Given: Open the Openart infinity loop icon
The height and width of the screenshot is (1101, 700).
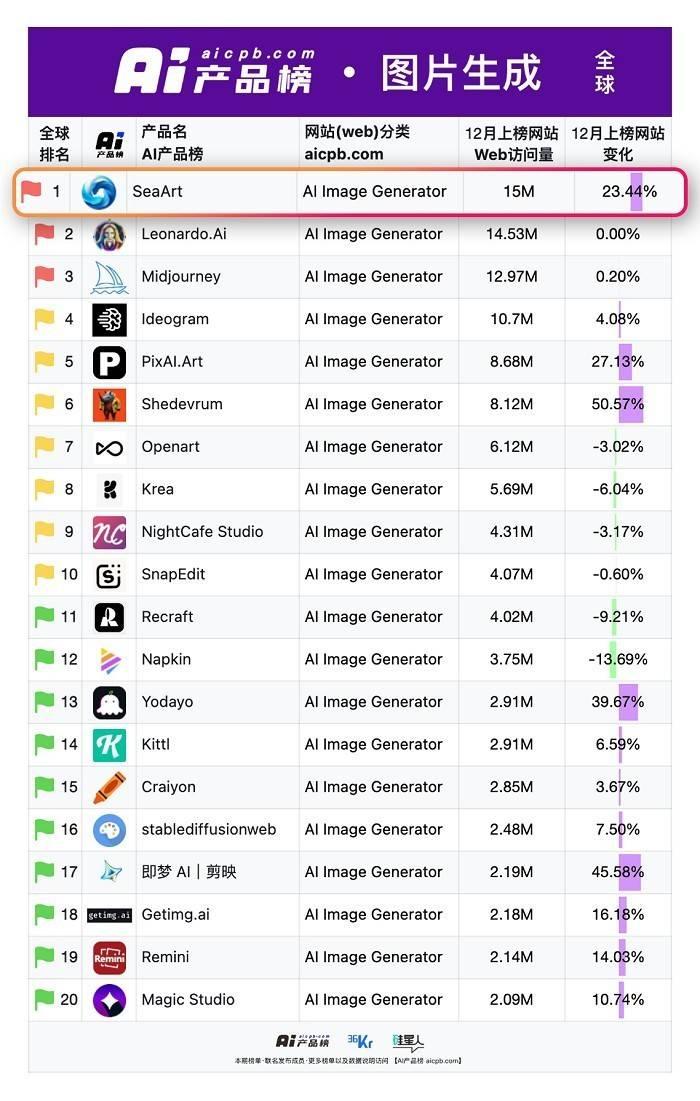Looking at the screenshot, I should [110, 447].
